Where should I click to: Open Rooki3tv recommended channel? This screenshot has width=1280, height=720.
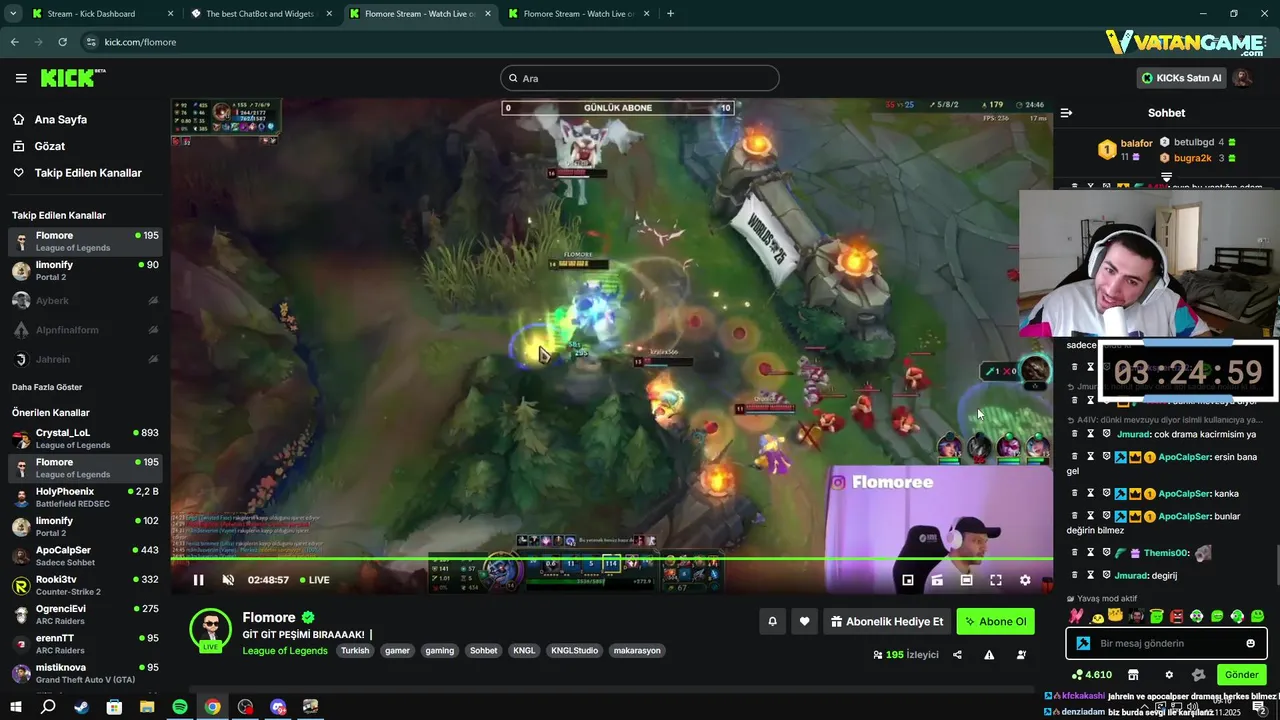tap(85, 585)
